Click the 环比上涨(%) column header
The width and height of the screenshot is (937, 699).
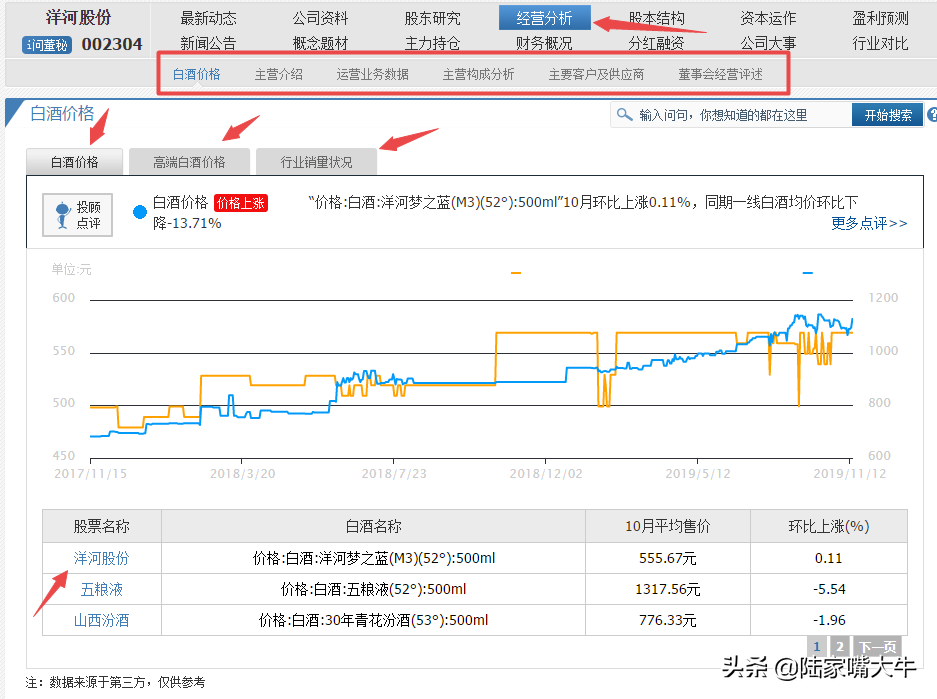pos(829,526)
